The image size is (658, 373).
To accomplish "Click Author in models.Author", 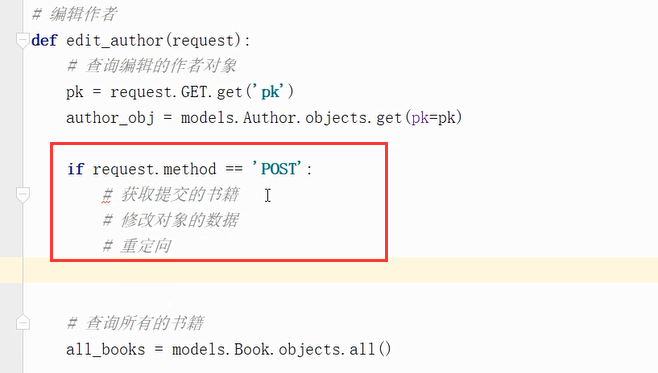I will tap(269, 118).
